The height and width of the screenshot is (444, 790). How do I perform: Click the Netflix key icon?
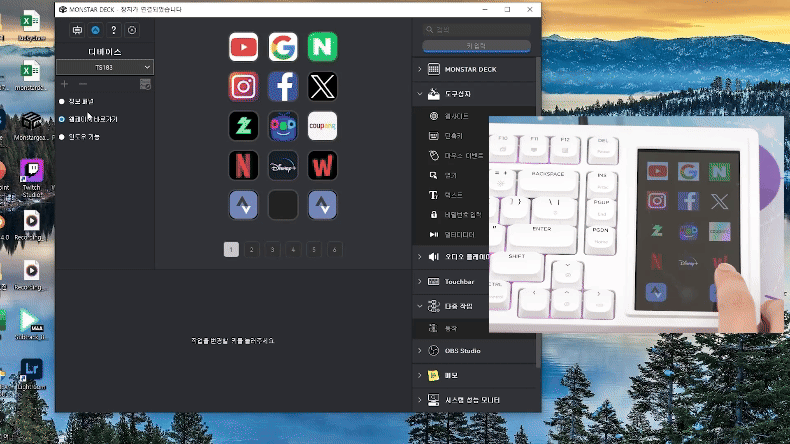[243, 165]
